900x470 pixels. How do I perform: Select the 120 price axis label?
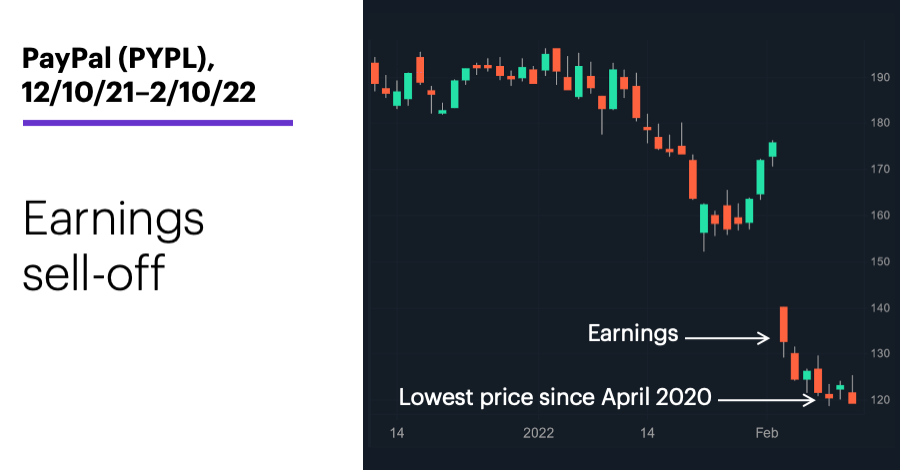tap(880, 400)
